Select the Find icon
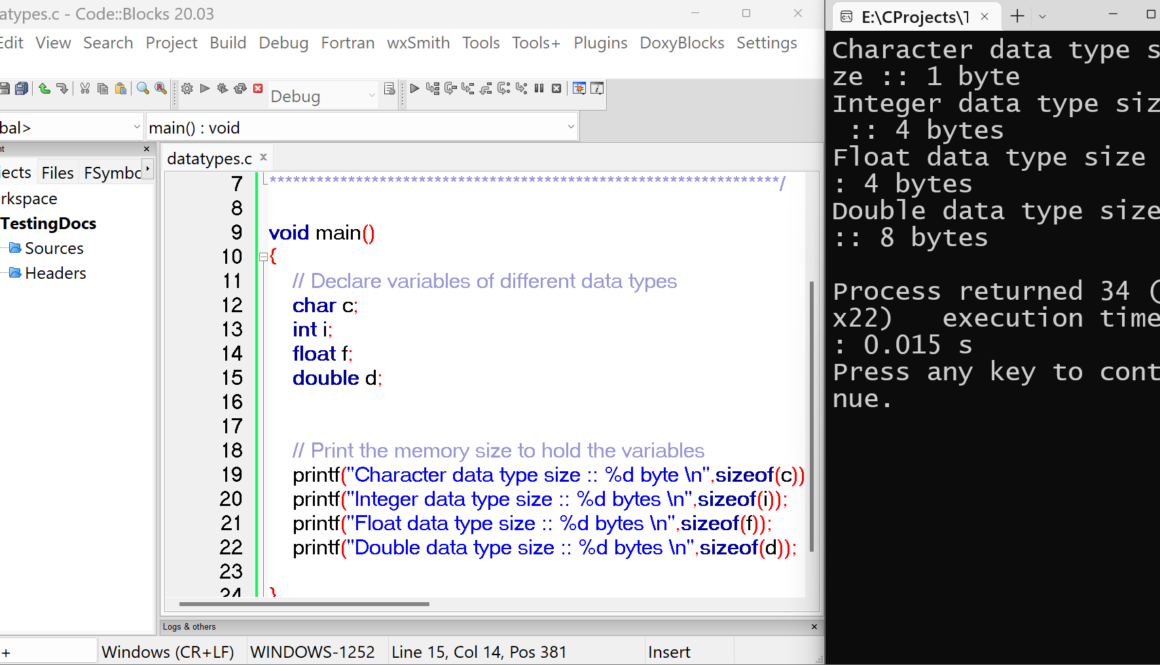 (x=141, y=88)
